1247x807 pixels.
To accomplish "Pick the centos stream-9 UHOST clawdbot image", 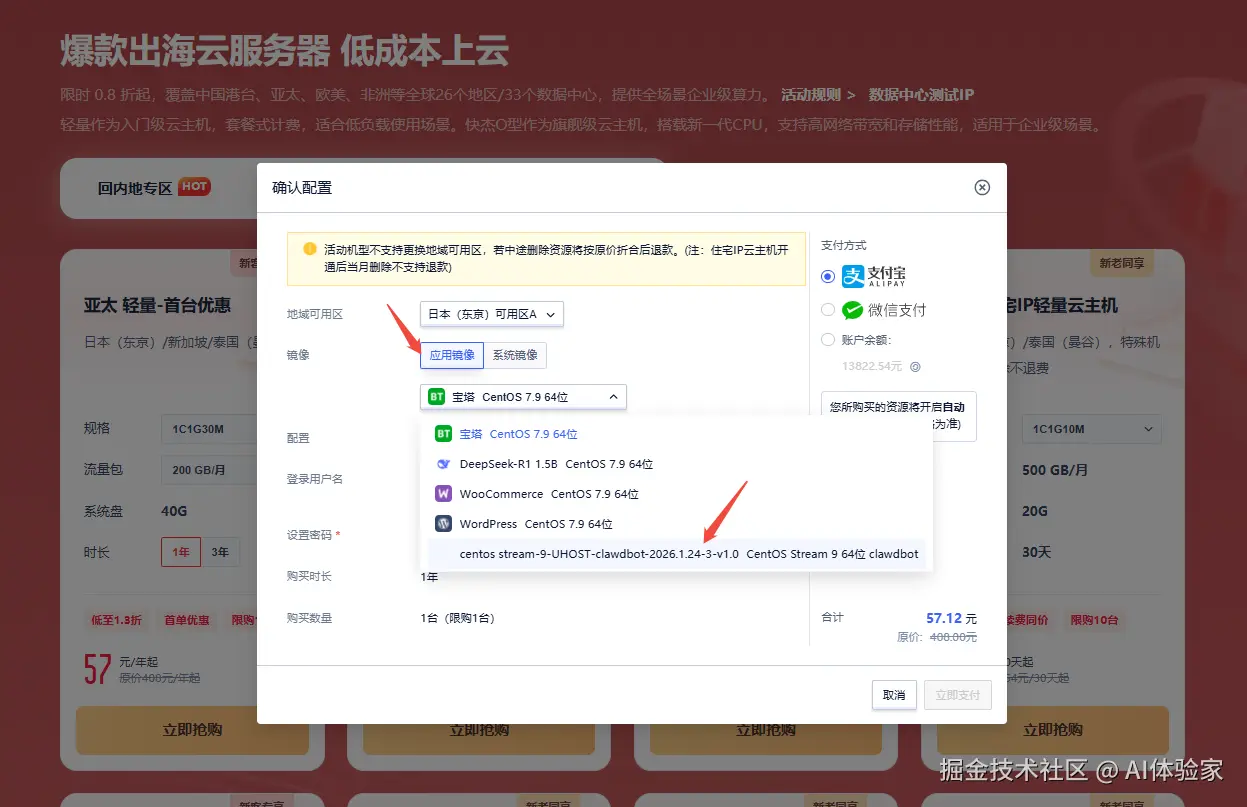I will pyautogui.click(x=676, y=554).
